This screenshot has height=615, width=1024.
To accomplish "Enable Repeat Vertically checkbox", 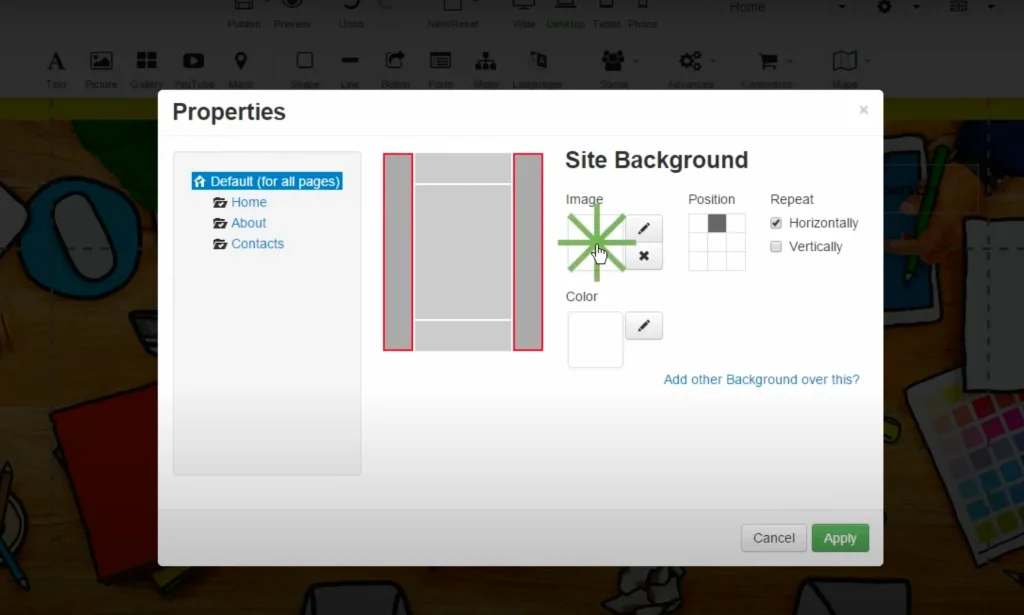I will (x=776, y=247).
